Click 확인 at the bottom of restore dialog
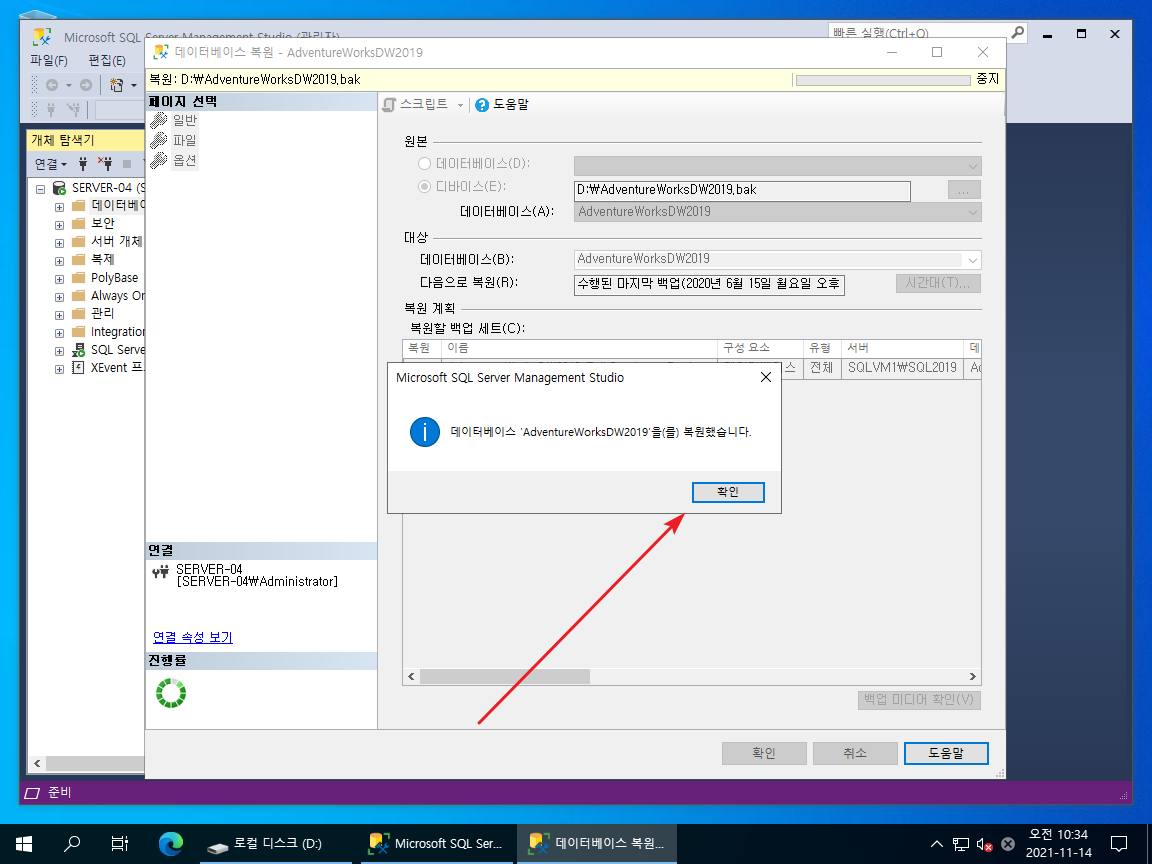Image resolution: width=1152 pixels, height=864 pixels. coord(764,753)
